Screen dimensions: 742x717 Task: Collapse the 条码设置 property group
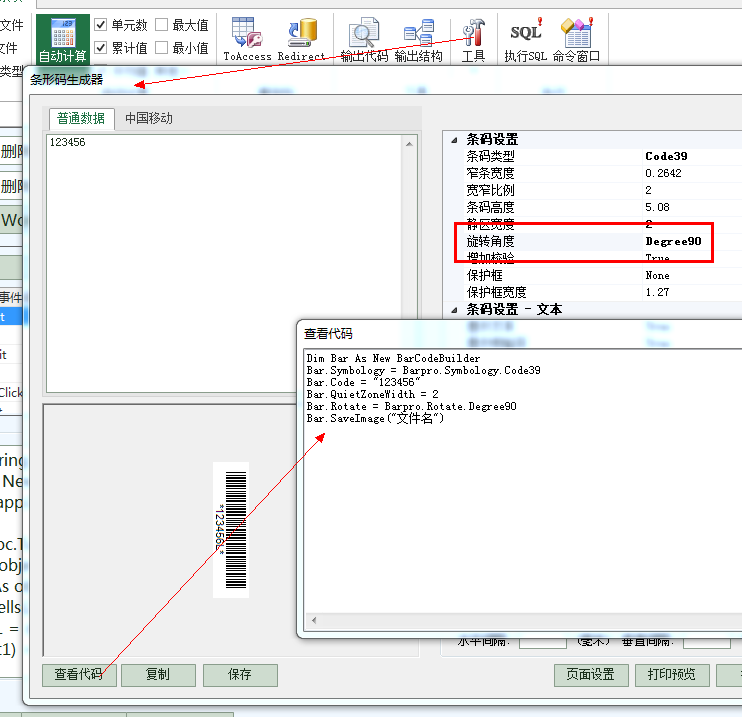tap(455, 140)
